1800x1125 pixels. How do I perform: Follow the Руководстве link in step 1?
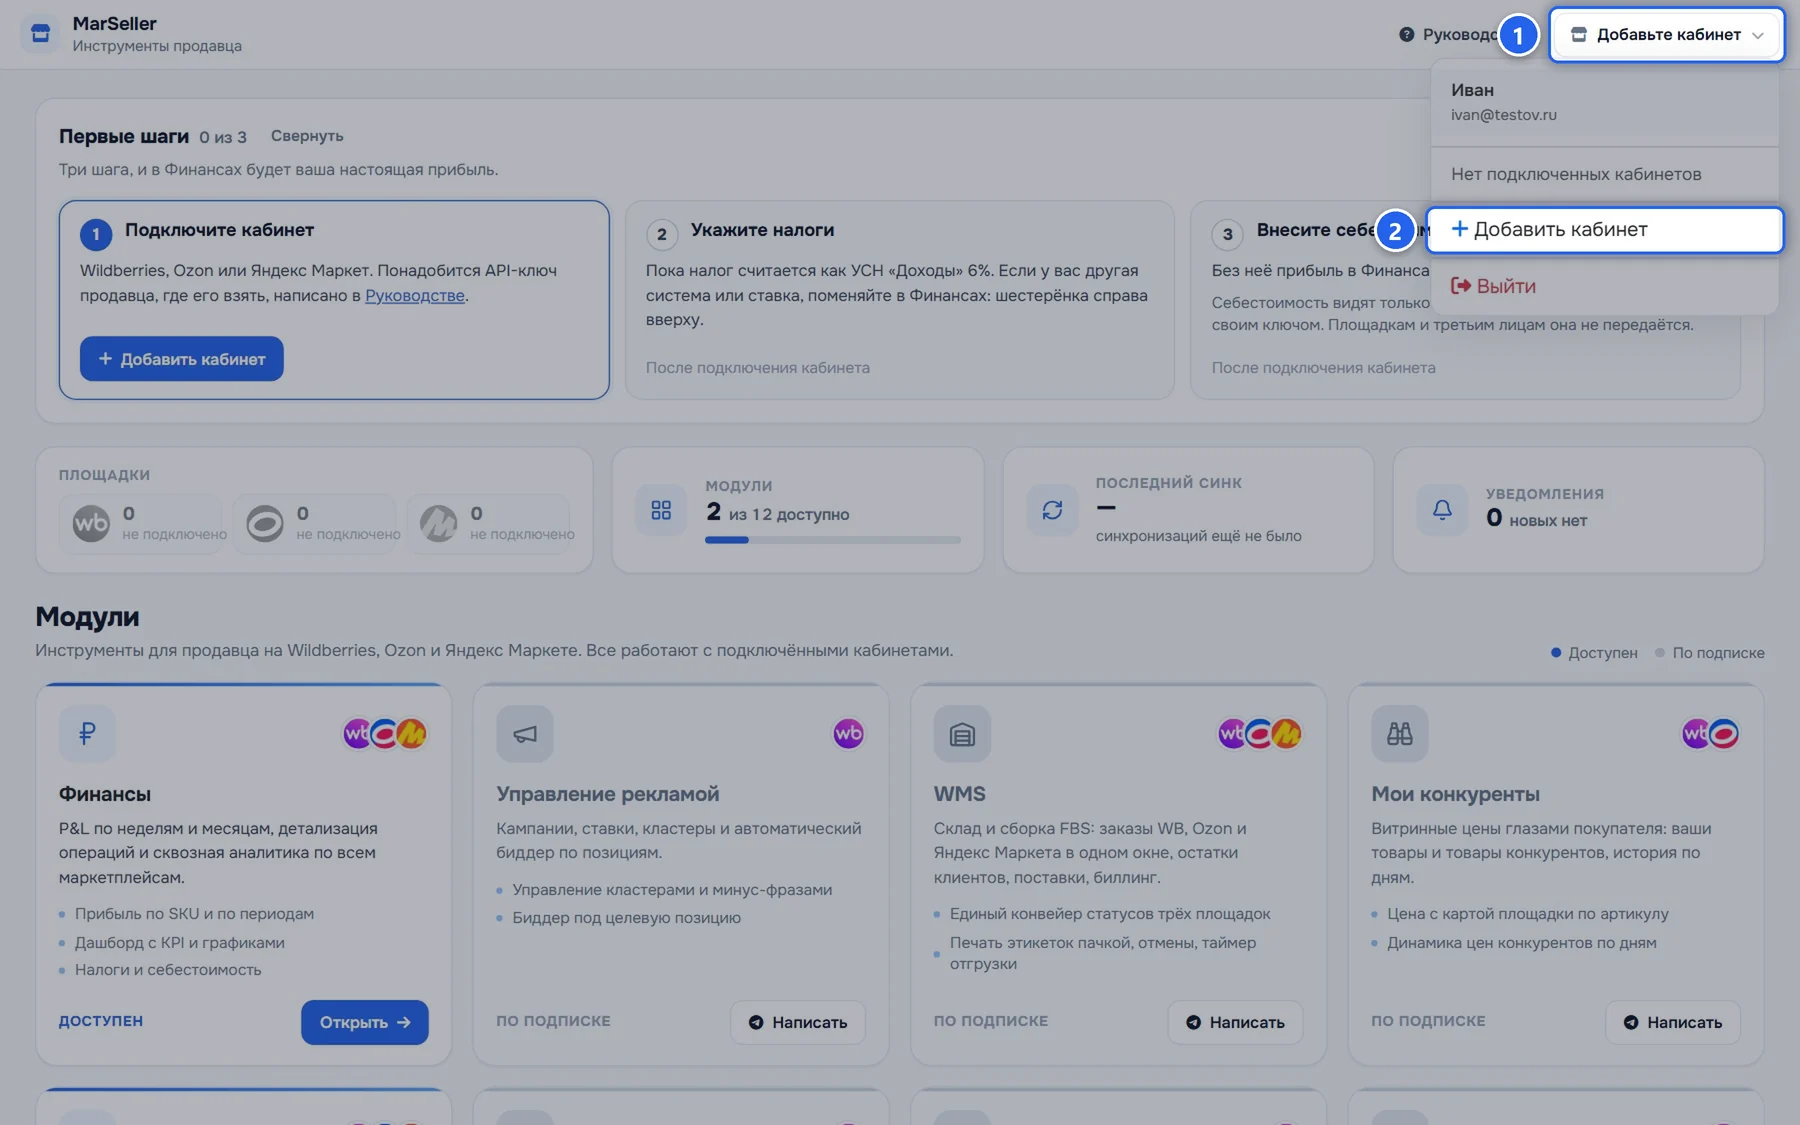coord(415,295)
